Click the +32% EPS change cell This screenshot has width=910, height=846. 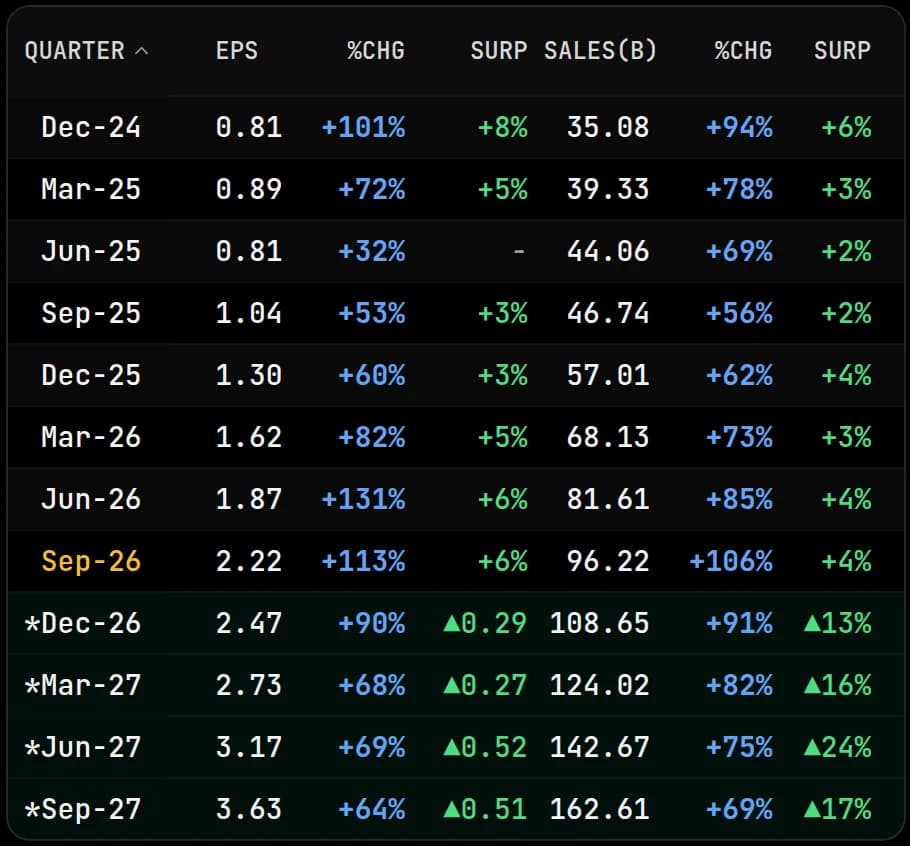click(371, 251)
